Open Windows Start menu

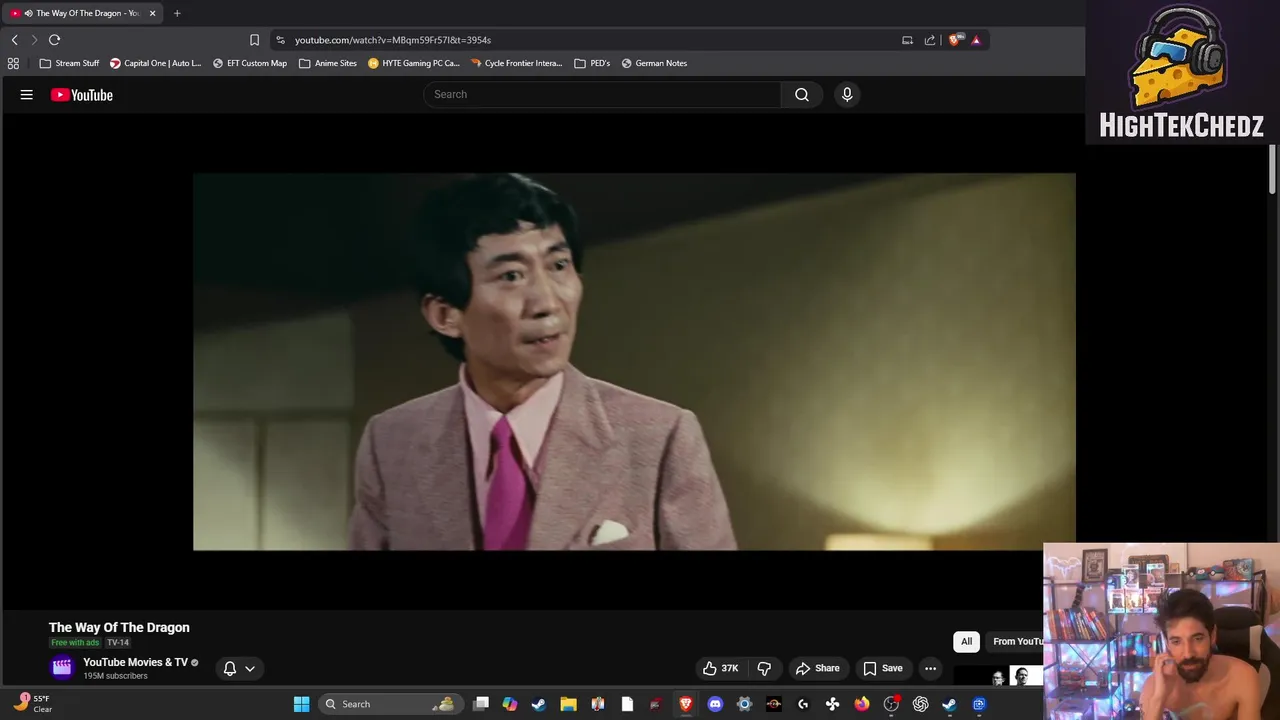tap(301, 704)
